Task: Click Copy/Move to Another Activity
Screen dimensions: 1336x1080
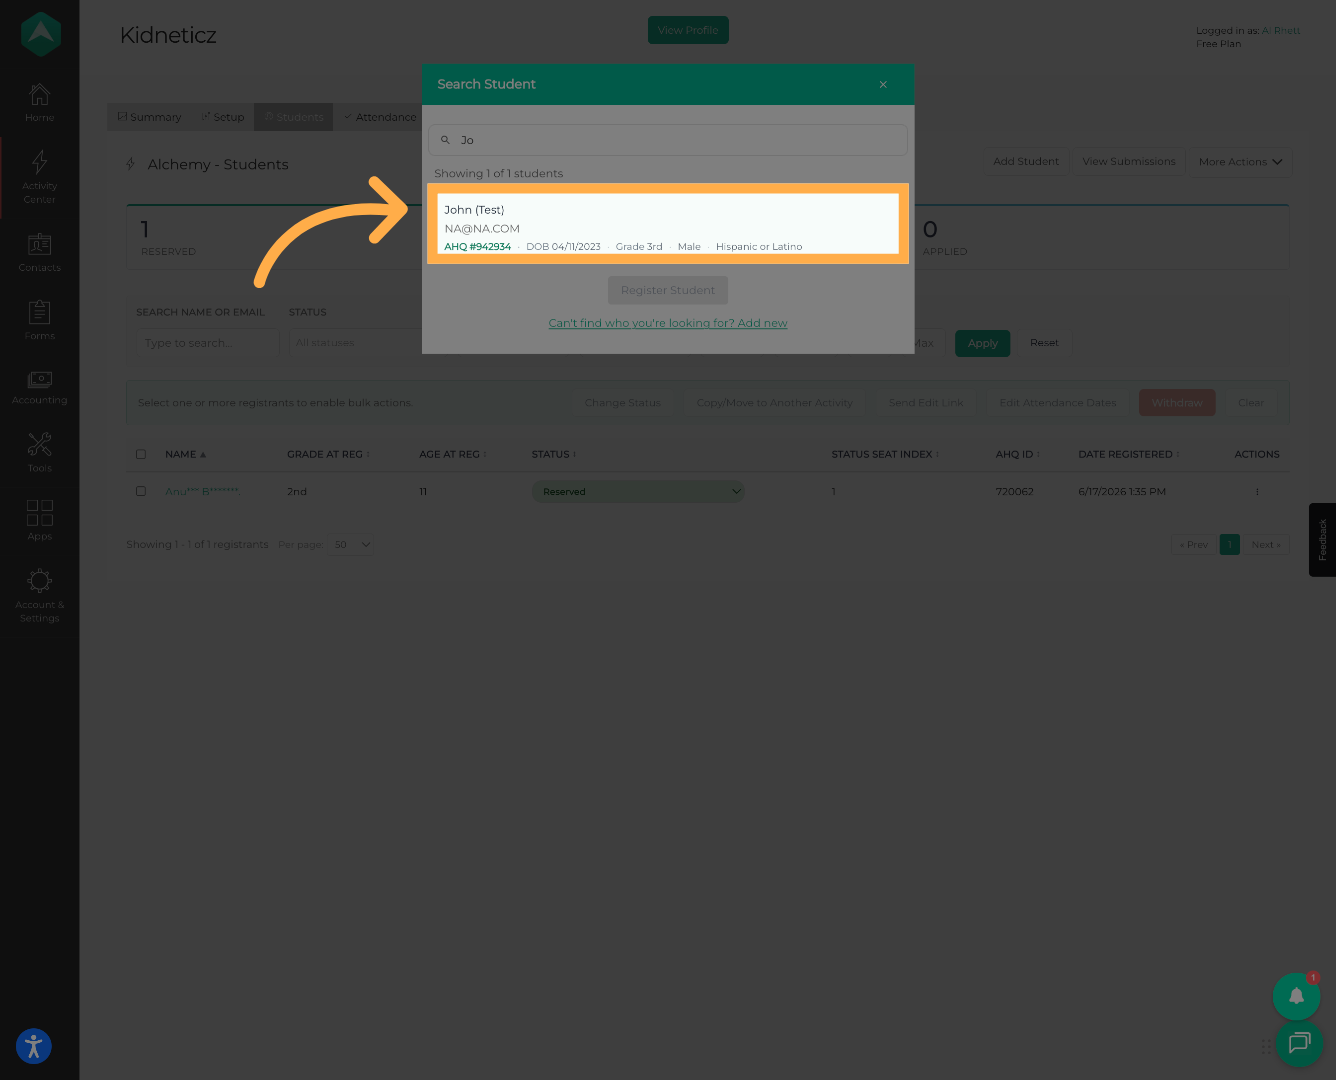Action: pos(775,403)
